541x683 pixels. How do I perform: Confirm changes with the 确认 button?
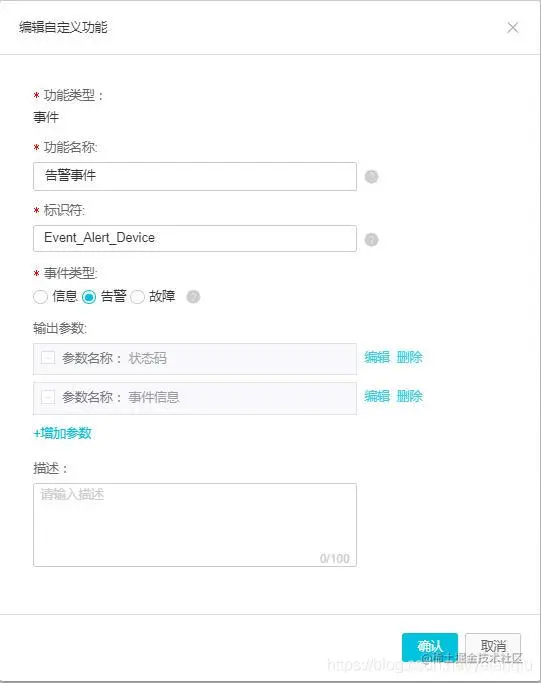(x=430, y=647)
